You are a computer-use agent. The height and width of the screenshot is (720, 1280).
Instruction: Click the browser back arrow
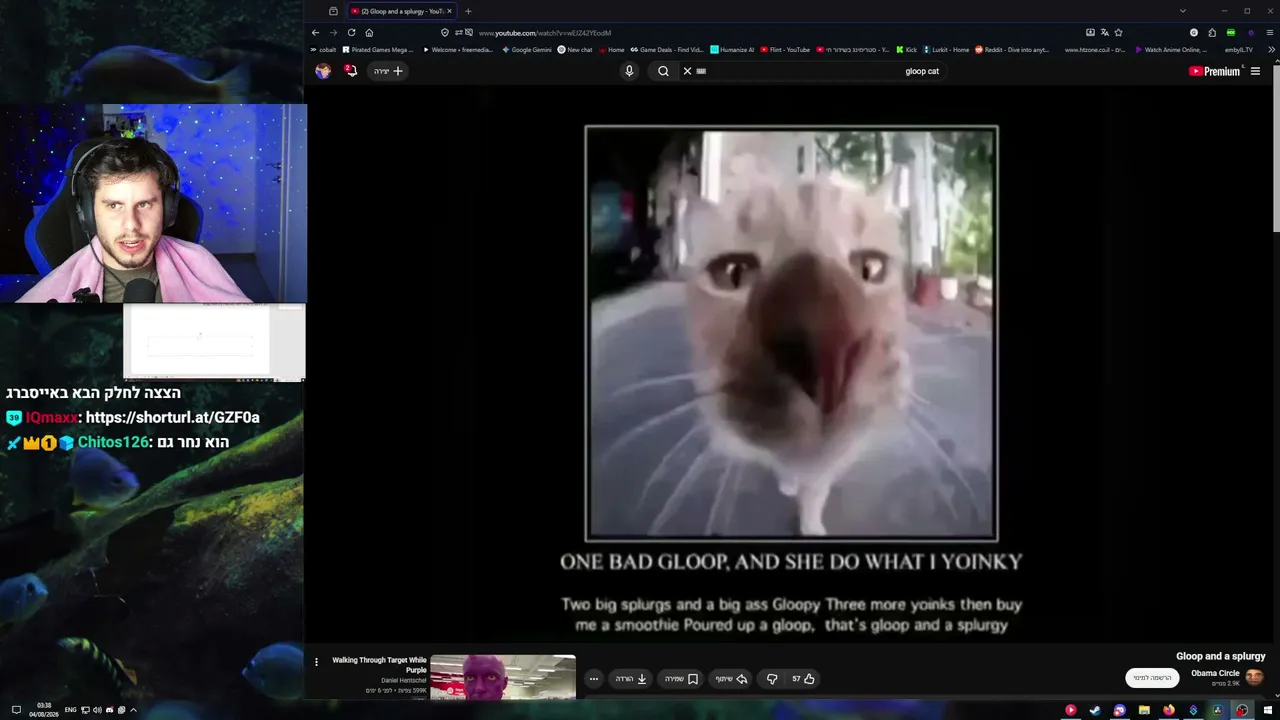tap(315, 33)
